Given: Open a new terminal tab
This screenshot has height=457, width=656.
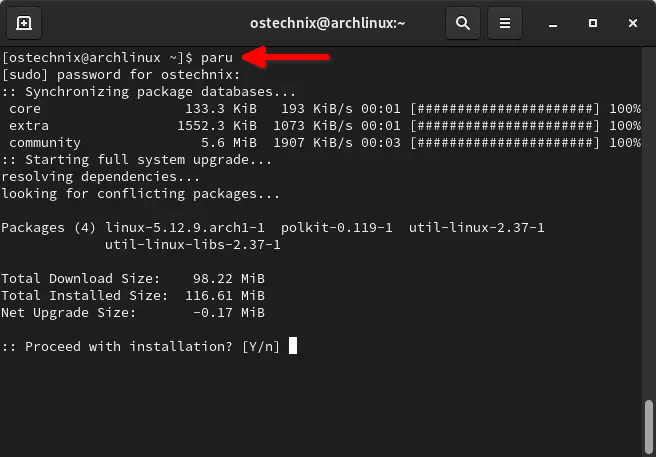Looking at the screenshot, I should point(24,22).
